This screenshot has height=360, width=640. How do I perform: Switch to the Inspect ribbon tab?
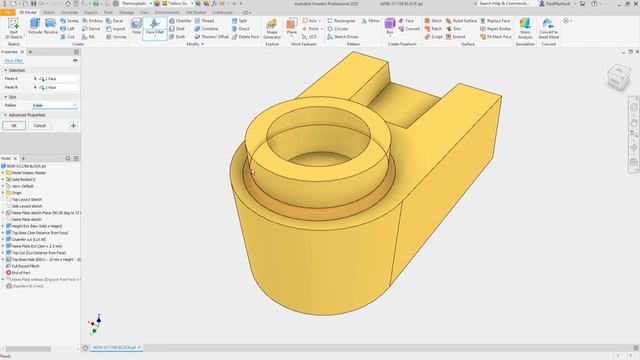tap(91, 13)
